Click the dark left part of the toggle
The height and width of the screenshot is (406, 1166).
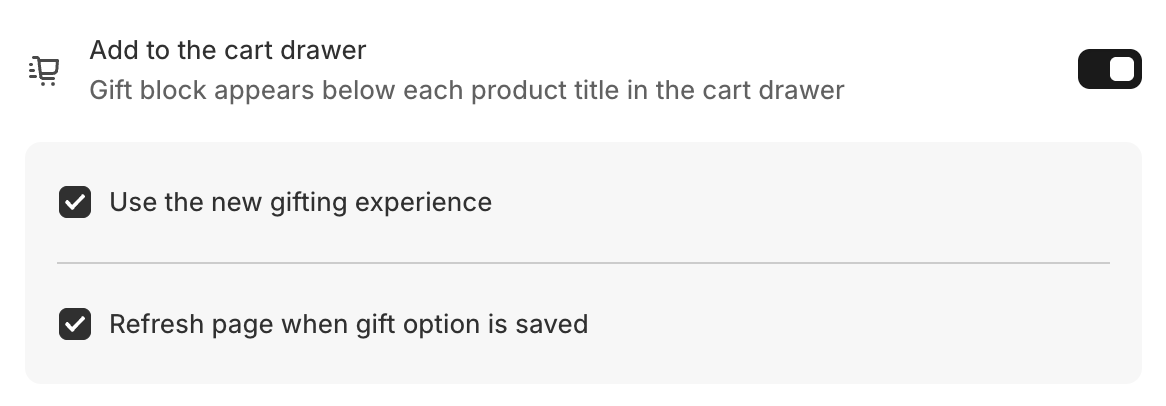1093,69
